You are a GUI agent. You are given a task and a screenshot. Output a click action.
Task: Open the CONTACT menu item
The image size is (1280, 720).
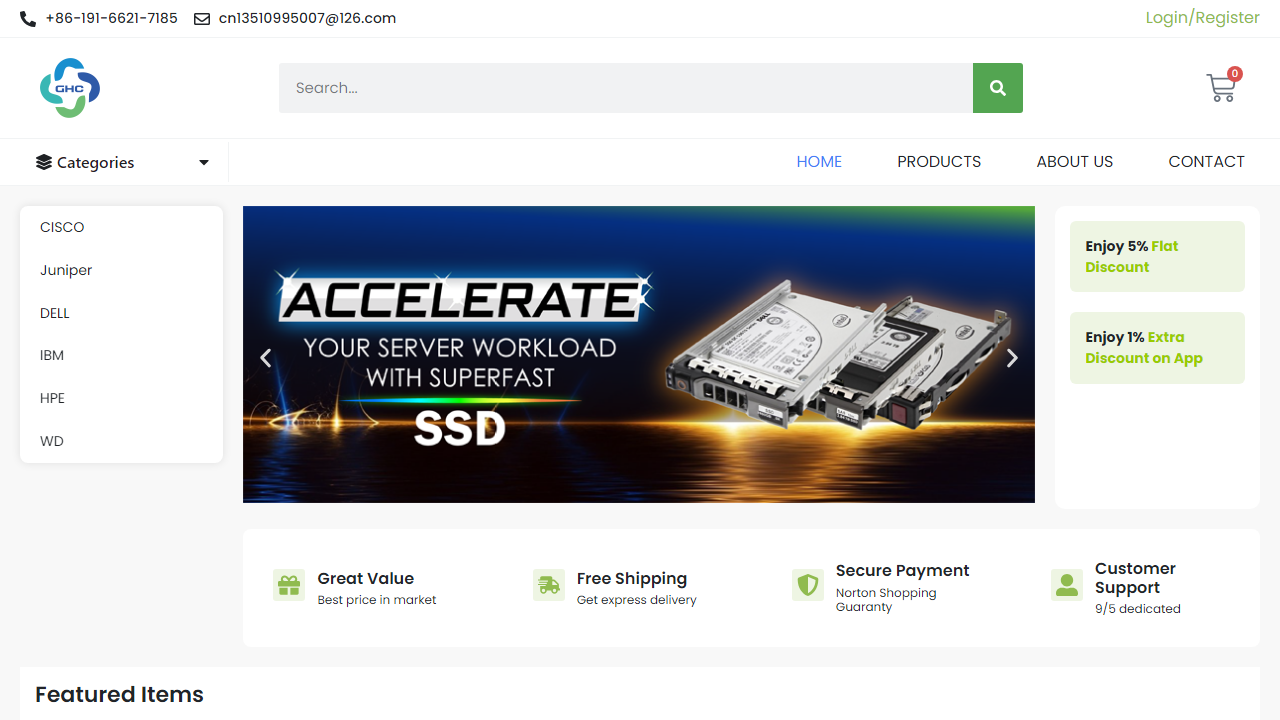click(x=1207, y=162)
